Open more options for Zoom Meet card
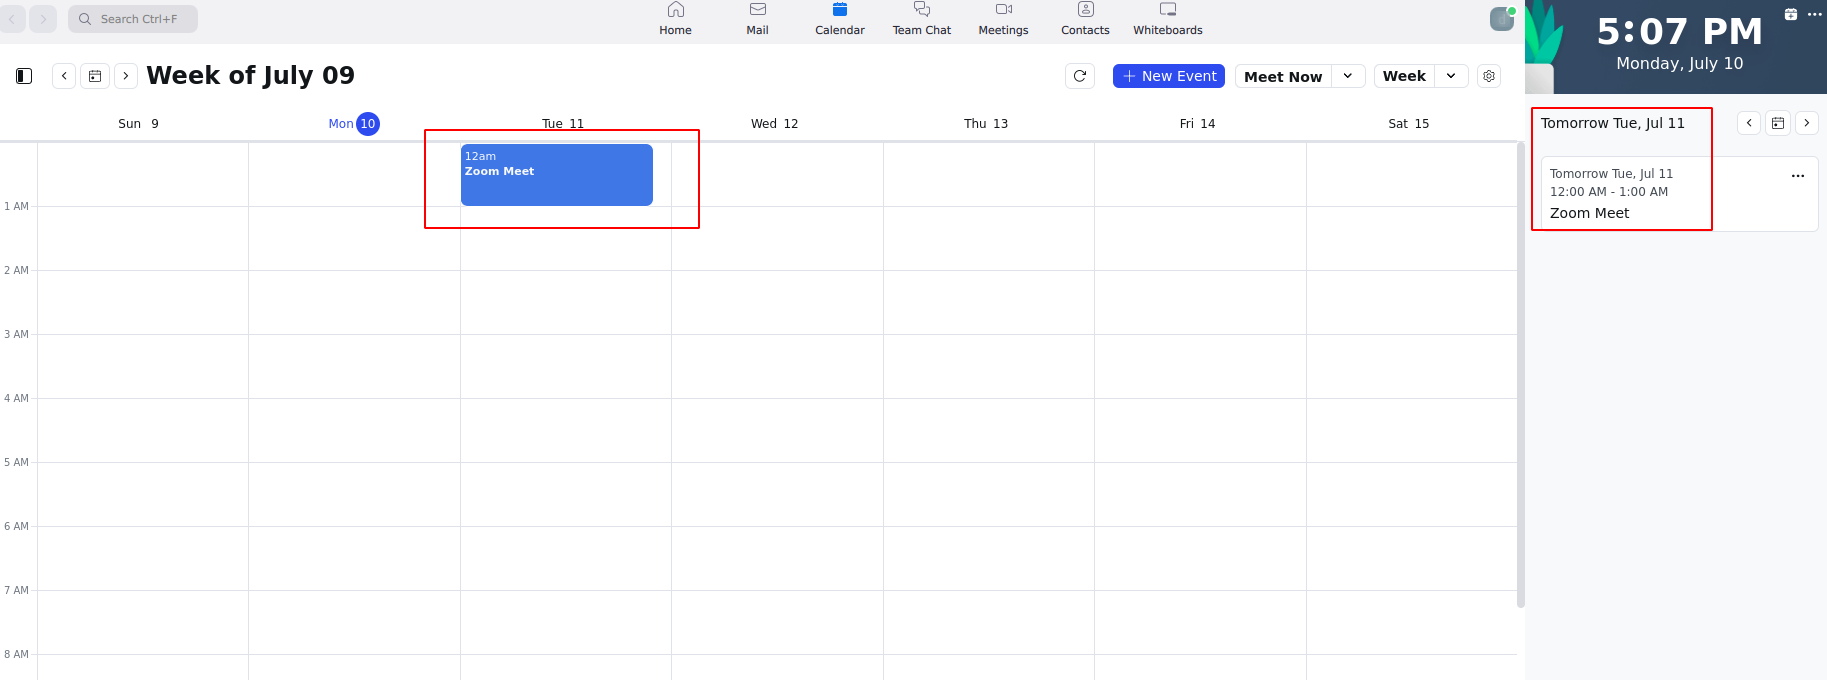 [1798, 176]
